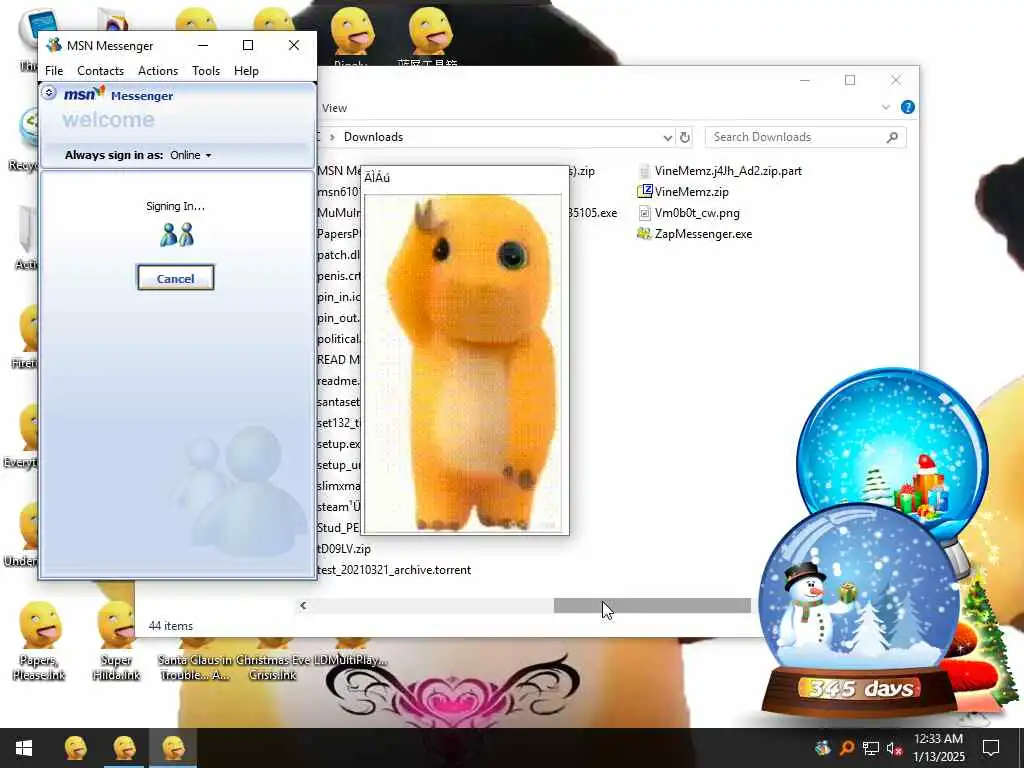
Task: Open the Actions menu
Action: [158, 71]
